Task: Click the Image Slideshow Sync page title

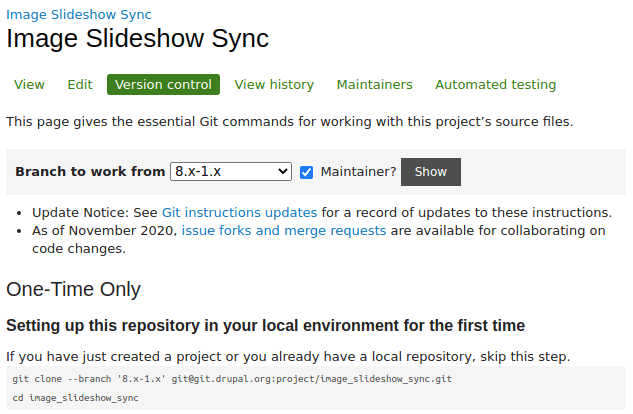Action: pos(137,40)
